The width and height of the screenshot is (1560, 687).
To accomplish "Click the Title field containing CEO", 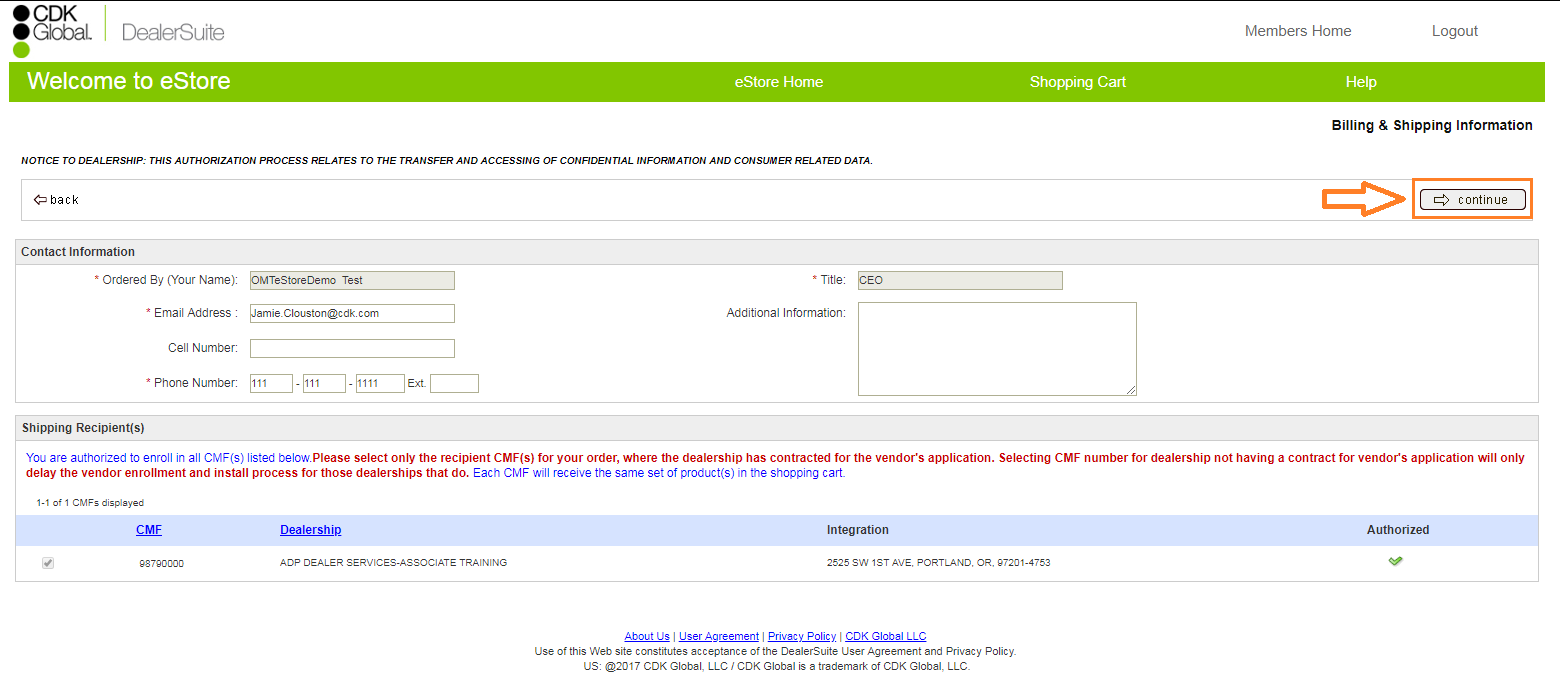I will tap(960, 281).
